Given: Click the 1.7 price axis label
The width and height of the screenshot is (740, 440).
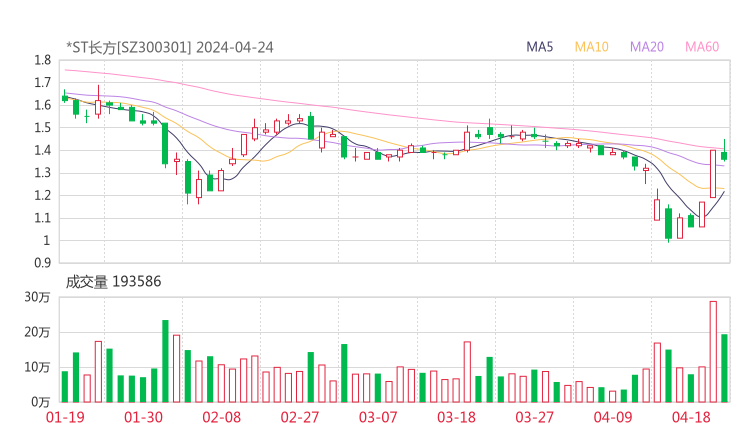Looking at the screenshot, I should click(x=42, y=83).
